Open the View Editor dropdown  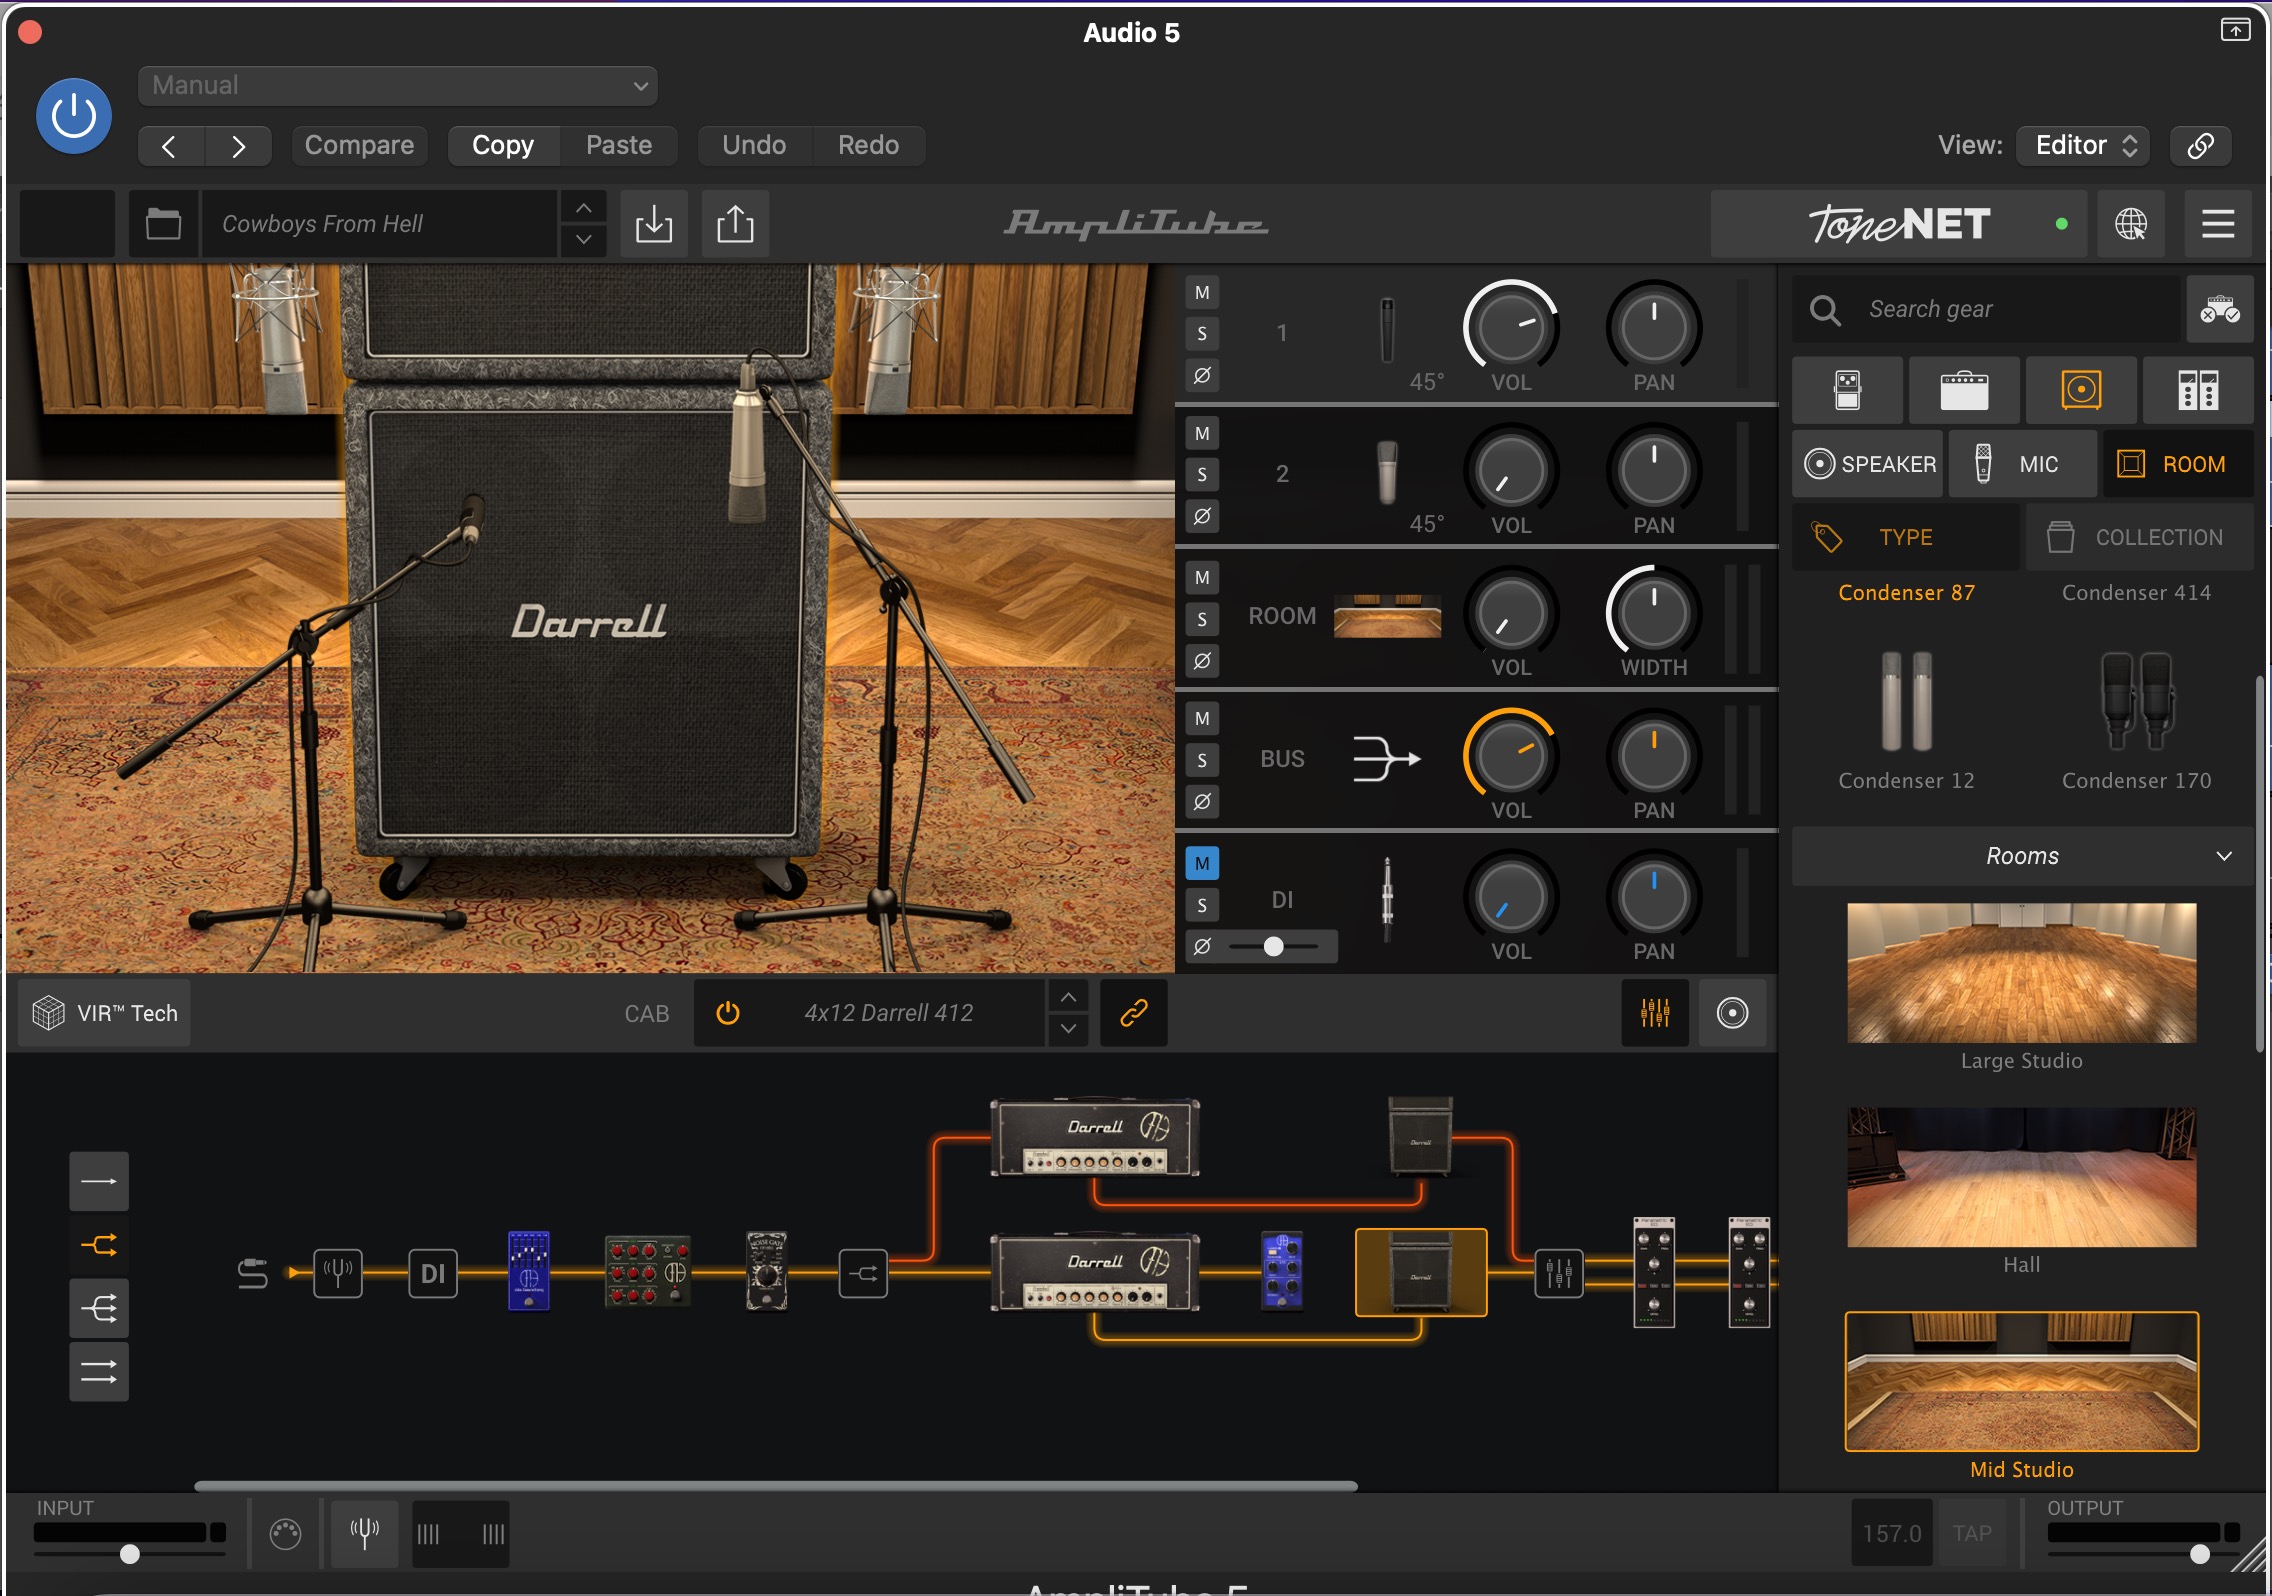2085,146
